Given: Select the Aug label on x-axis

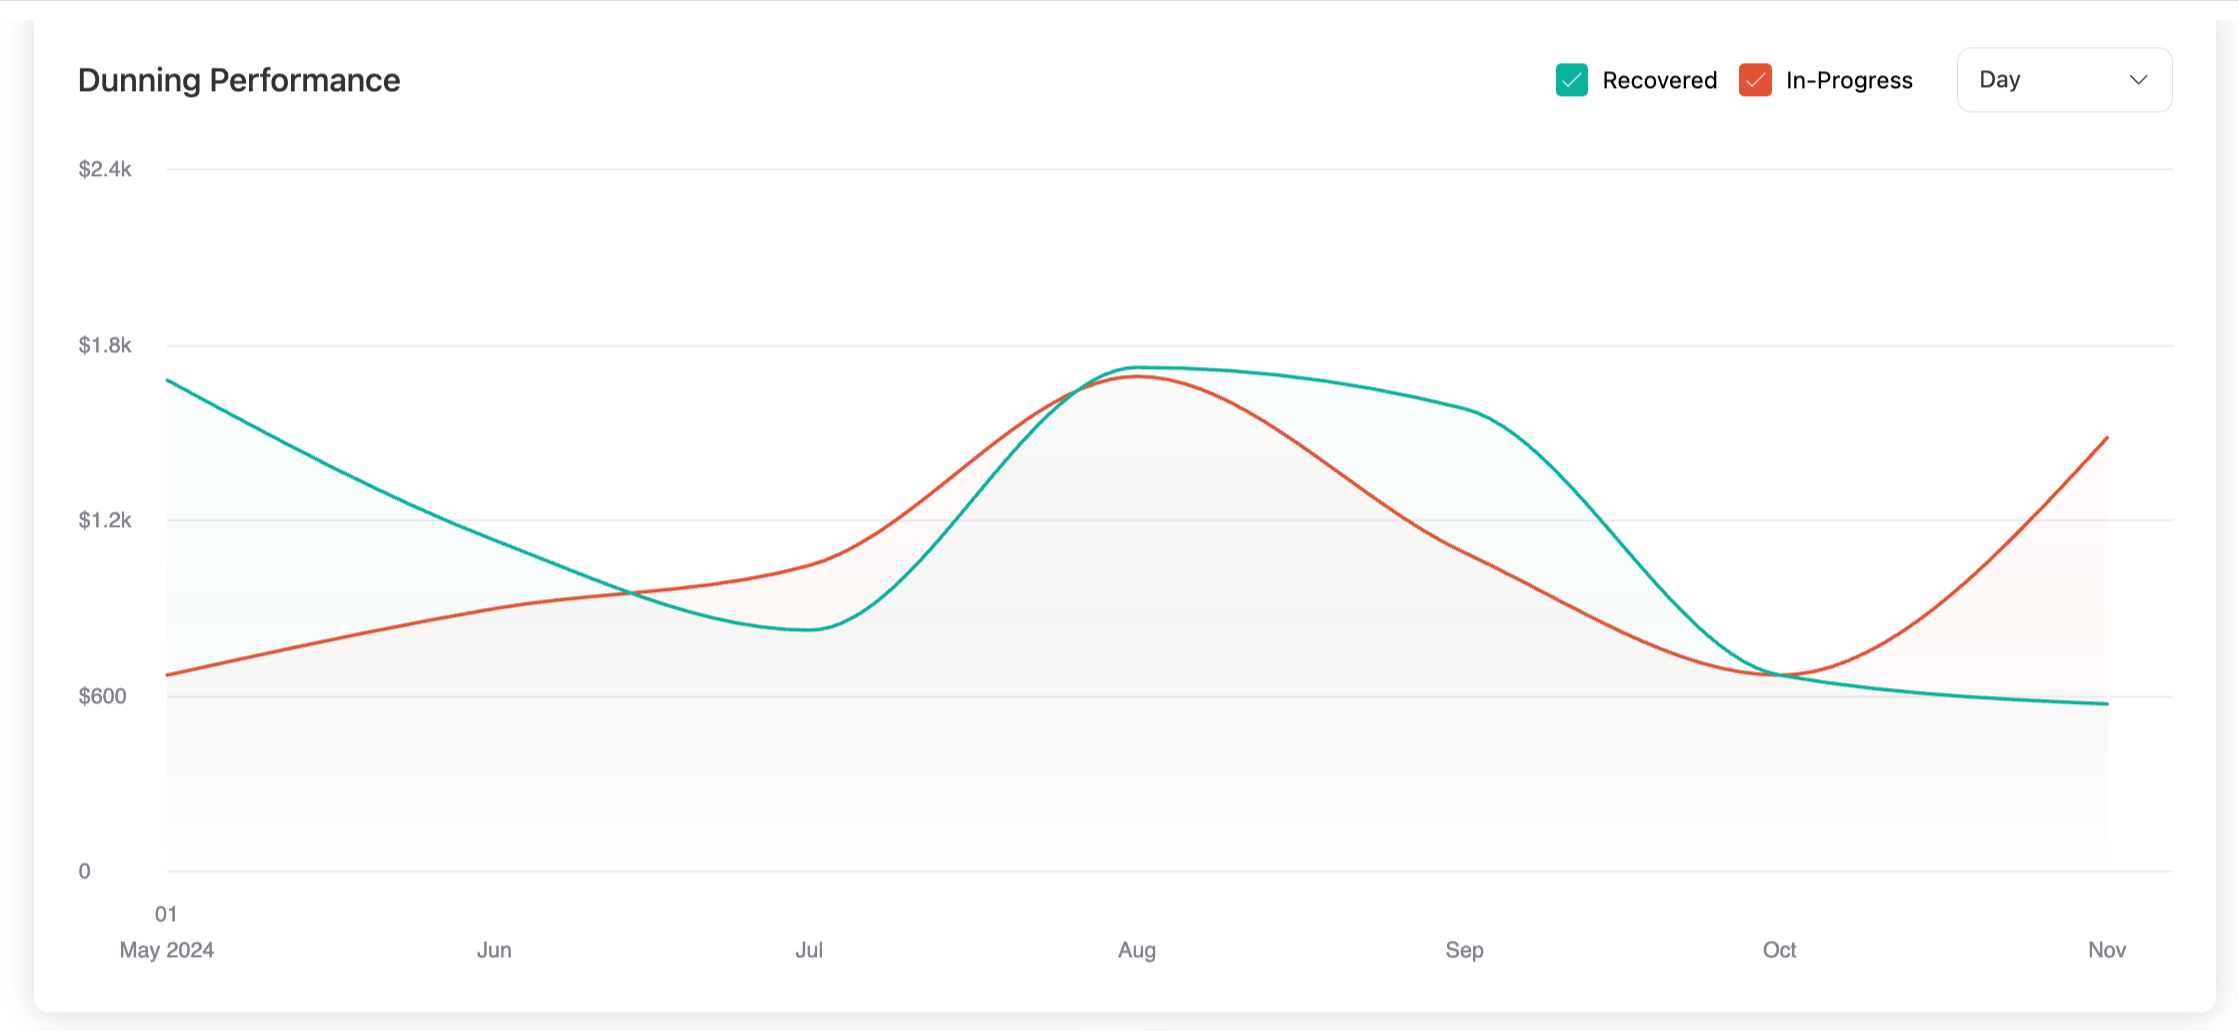Looking at the screenshot, I should point(1136,950).
